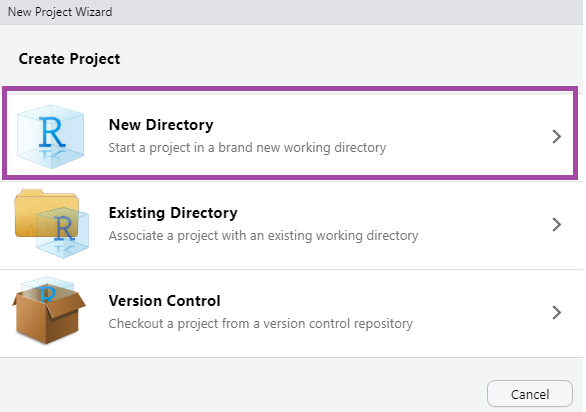586x412 pixels.
Task: Expand New Directory using its right chevron
Action: (x=556, y=136)
